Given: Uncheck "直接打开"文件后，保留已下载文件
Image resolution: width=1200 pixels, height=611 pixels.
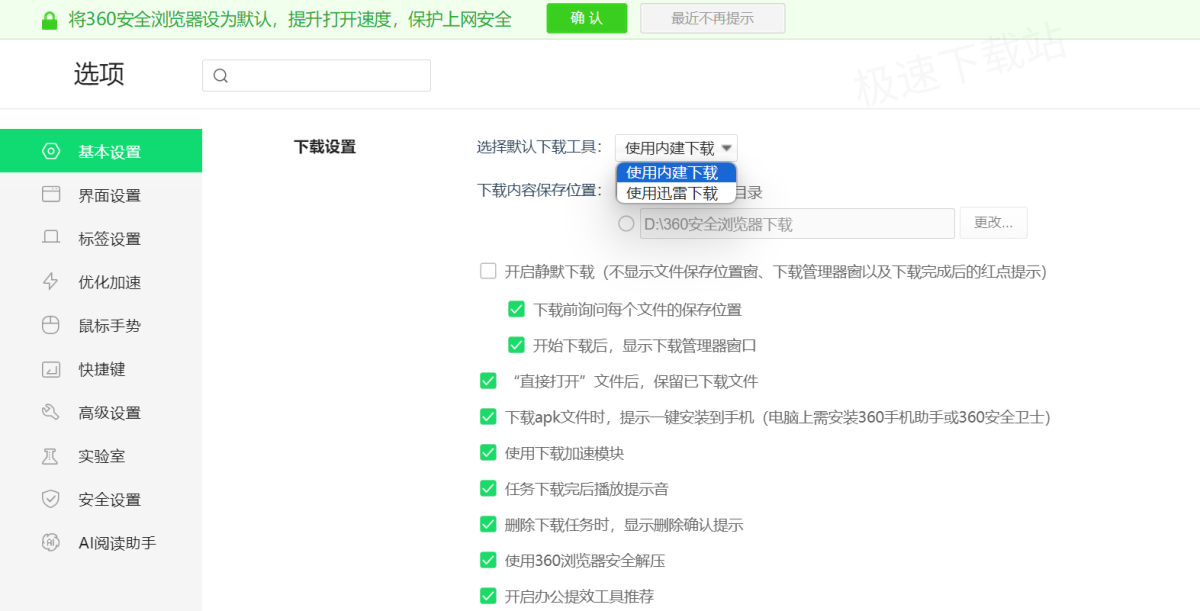Looking at the screenshot, I should click(x=488, y=381).
